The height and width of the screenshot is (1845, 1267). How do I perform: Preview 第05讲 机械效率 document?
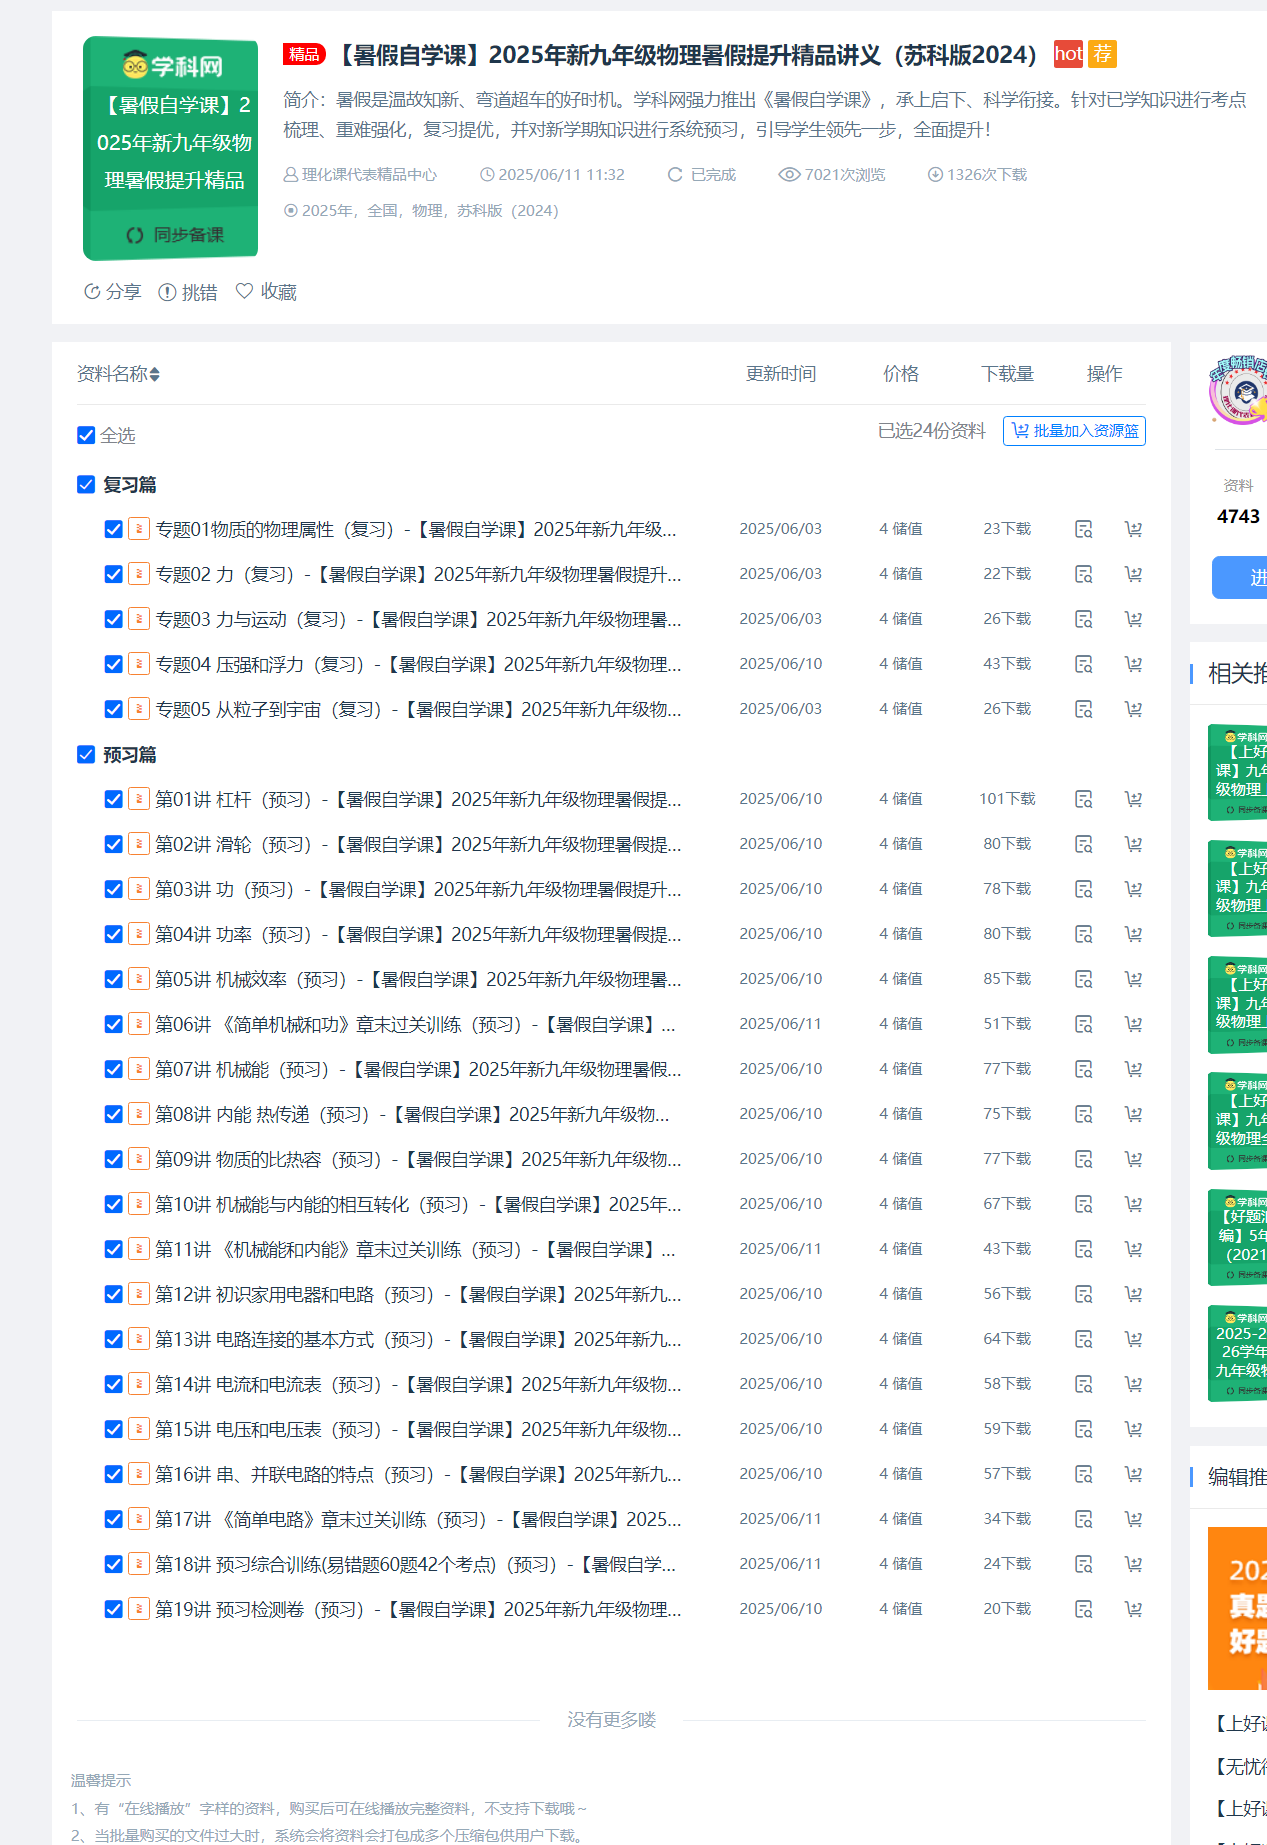point(1083,979)
